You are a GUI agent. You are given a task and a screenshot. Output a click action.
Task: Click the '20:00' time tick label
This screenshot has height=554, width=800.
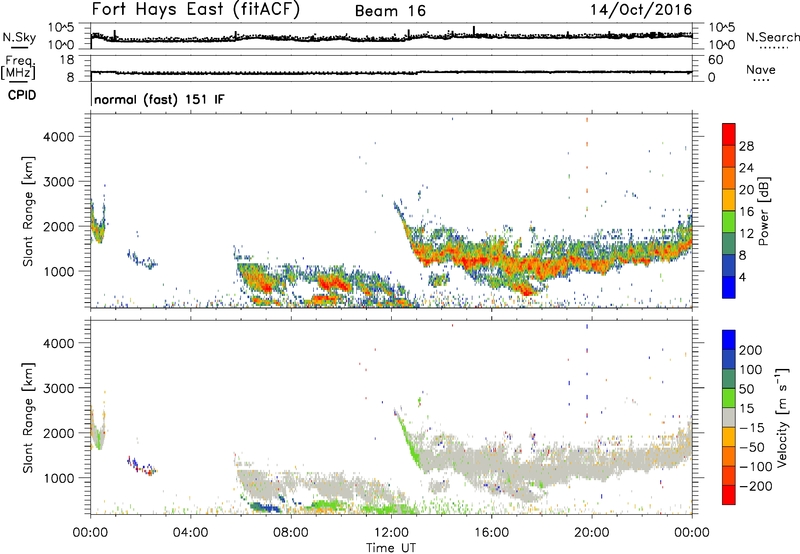pyautogui.click(x=591, y=533)
